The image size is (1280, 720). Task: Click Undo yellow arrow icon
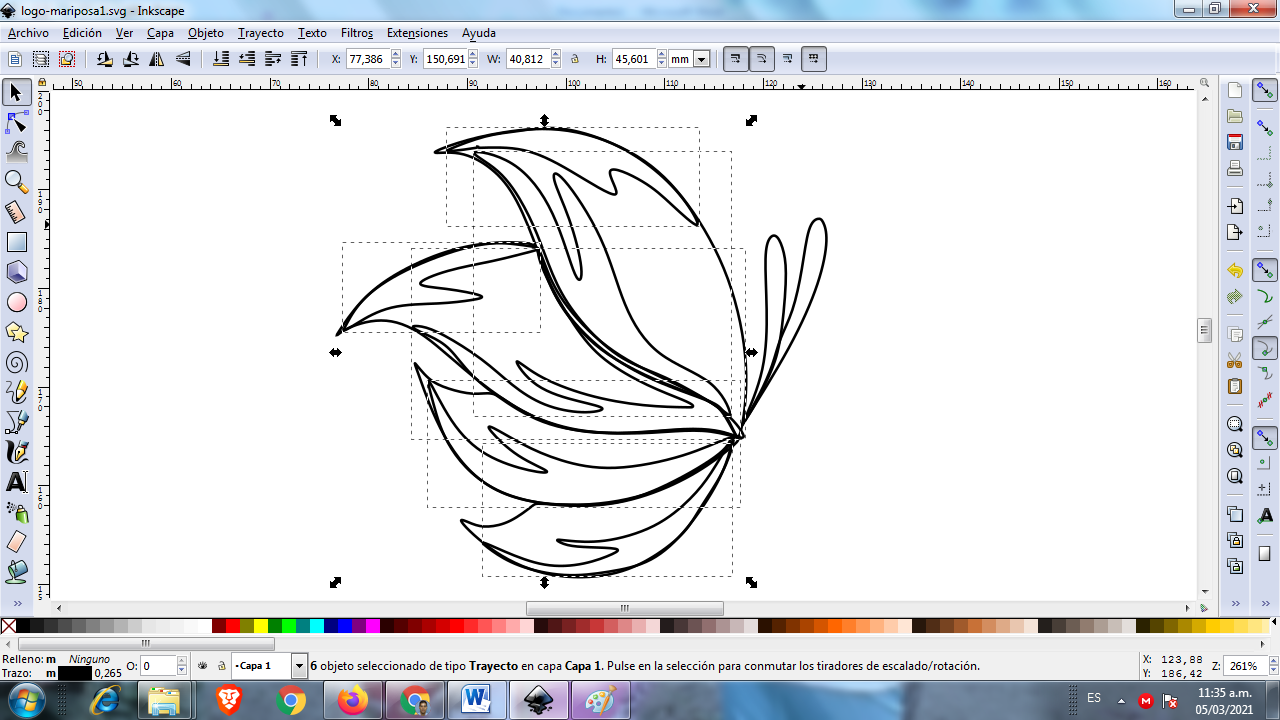[1235, 271]
